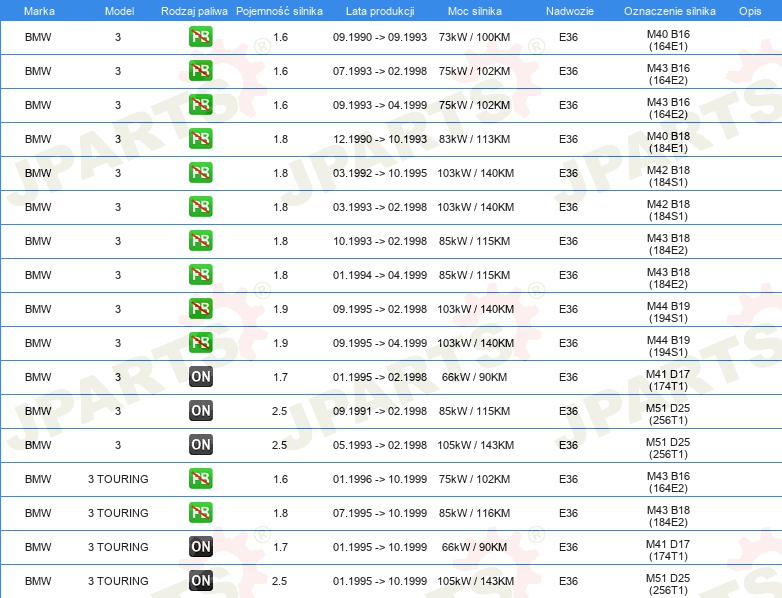Click power 66kW / 90KM in 3 TOURING row

coord(474,547)
